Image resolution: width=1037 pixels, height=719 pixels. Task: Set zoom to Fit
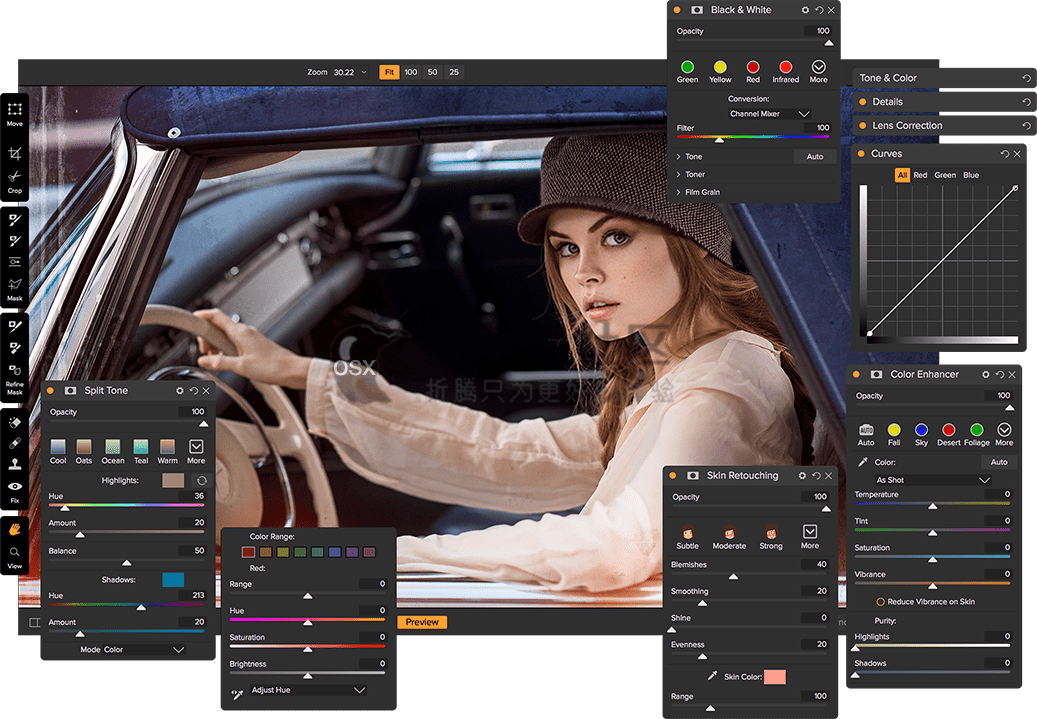pyautogui.click(x=389, y=72)
